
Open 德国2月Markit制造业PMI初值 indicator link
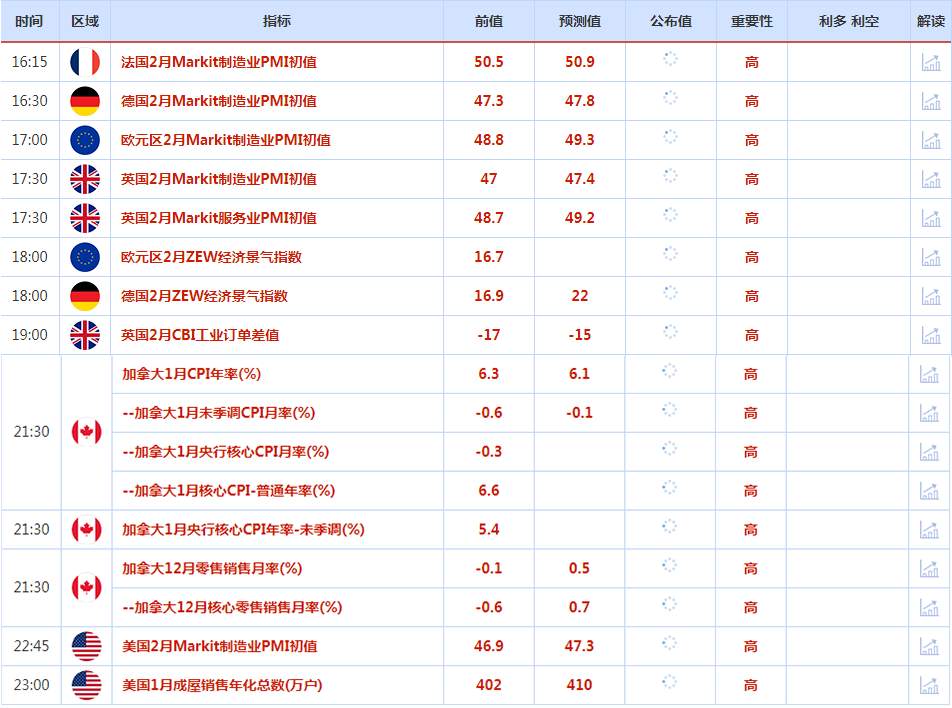(x=219, y=101)
